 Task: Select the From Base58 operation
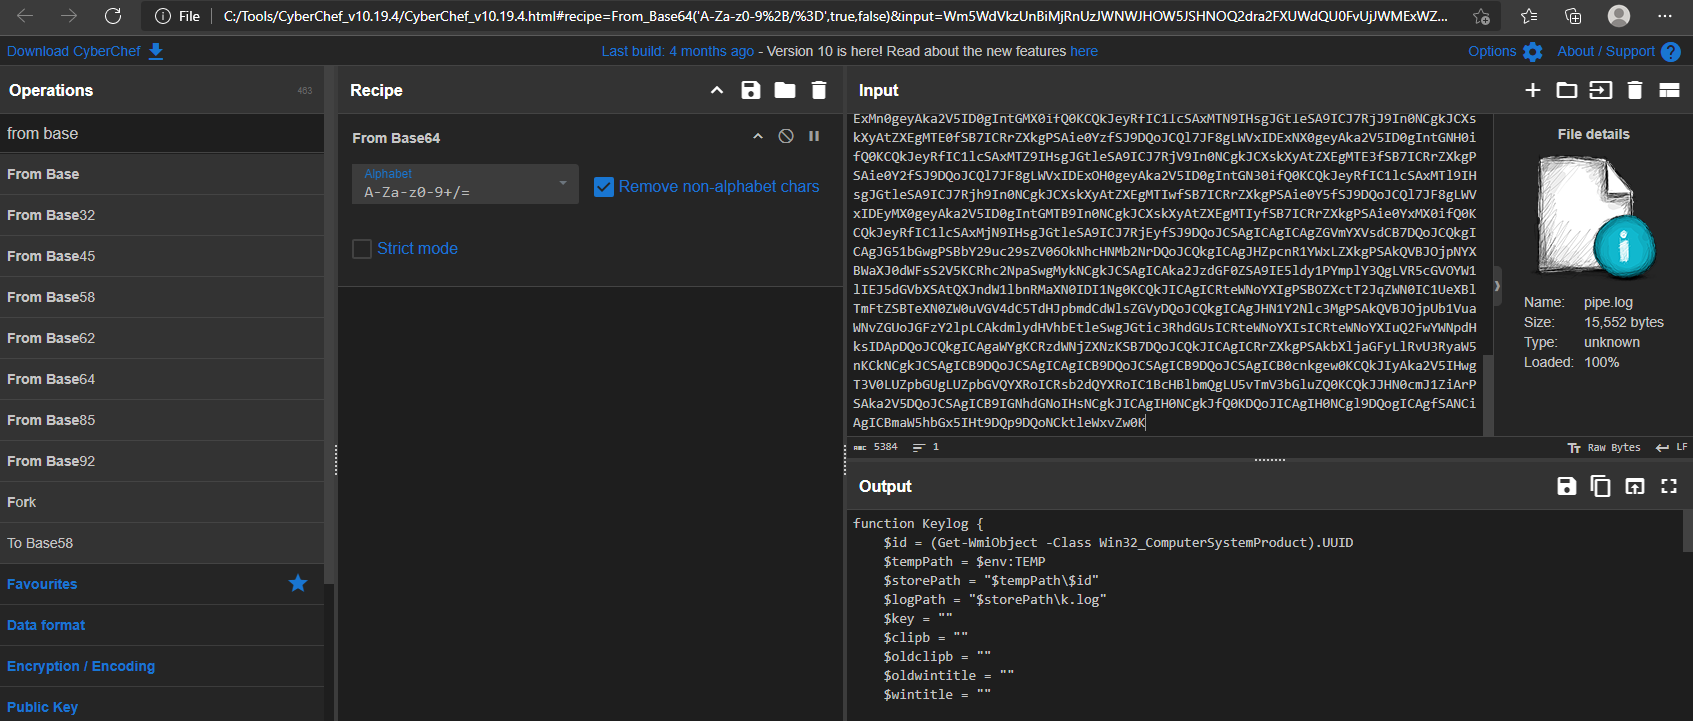(x=162, y=297)
